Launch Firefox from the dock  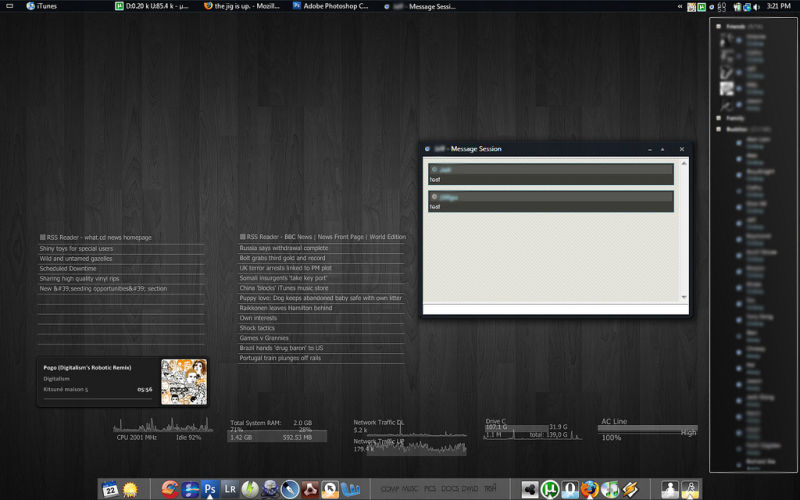tap(590, 489)
